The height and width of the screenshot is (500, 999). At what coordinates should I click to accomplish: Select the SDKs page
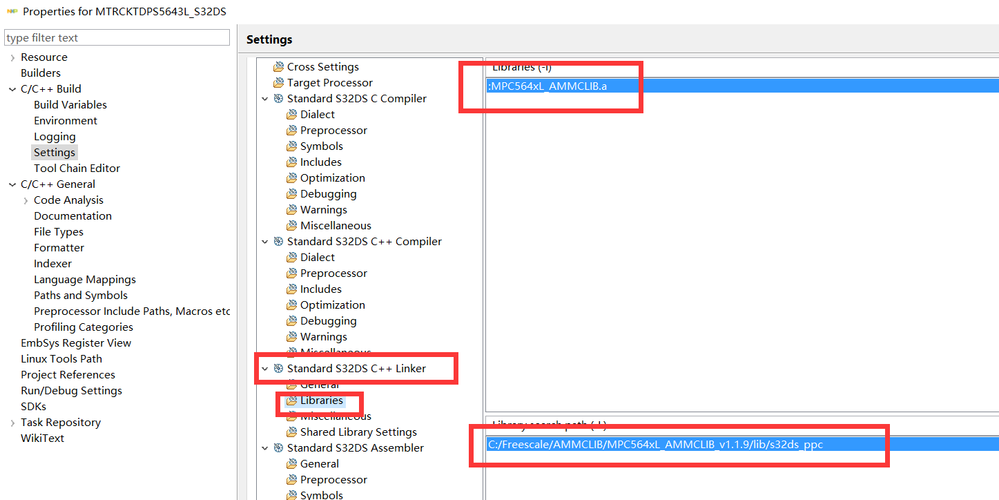point(33,406)
